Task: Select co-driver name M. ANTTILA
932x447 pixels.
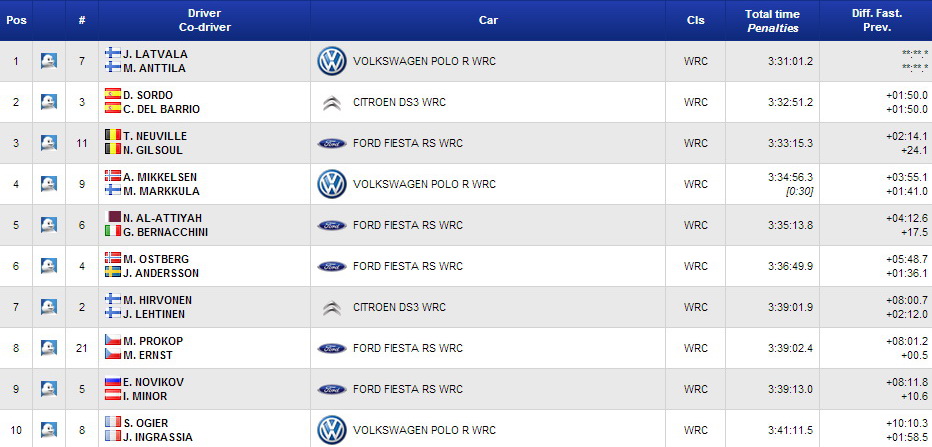Action: pyautogui.click(x=155, y=68)
